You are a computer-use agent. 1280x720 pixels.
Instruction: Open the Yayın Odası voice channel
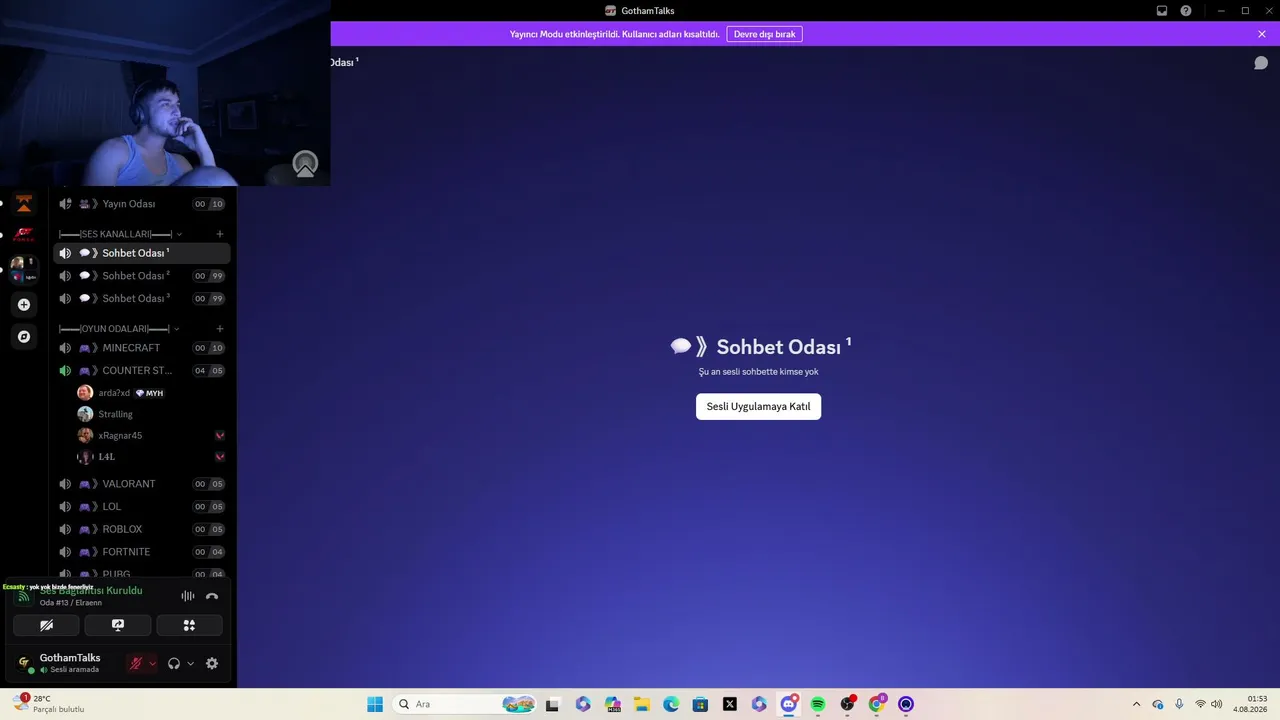pyautogui.click(x=141, y=204)
